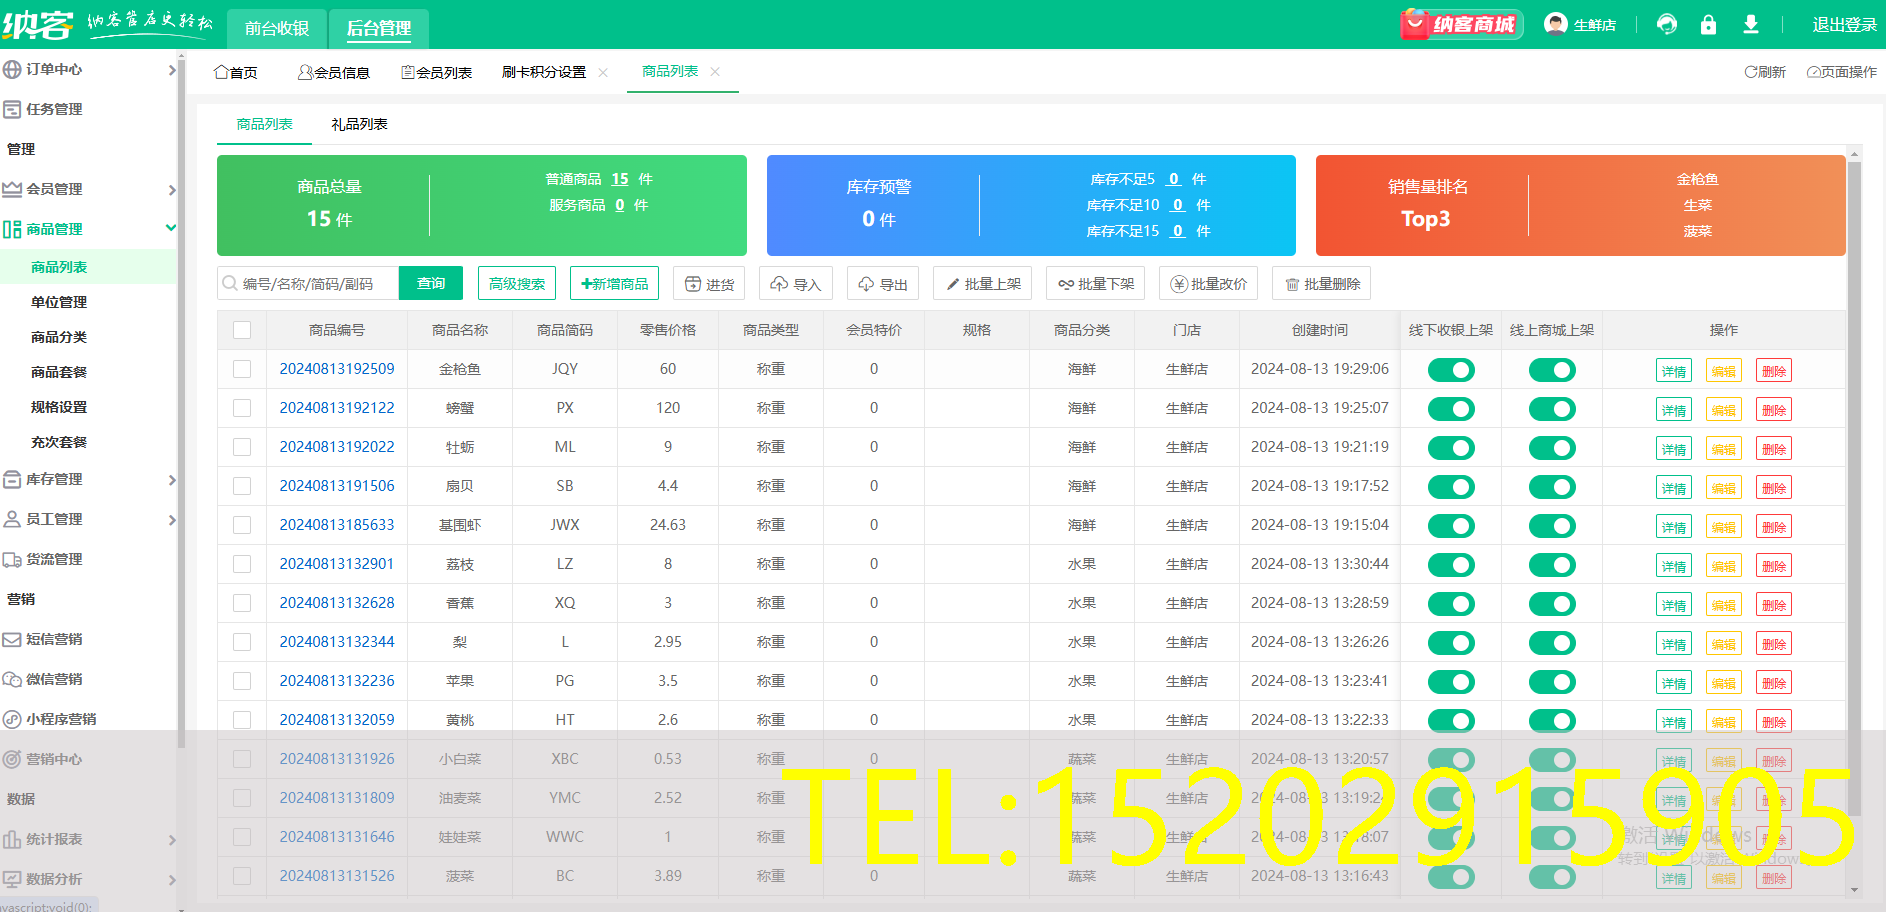Click the lock screen icon
The width and height of the screenshot is (1886, 912).
coord(1709,23)
